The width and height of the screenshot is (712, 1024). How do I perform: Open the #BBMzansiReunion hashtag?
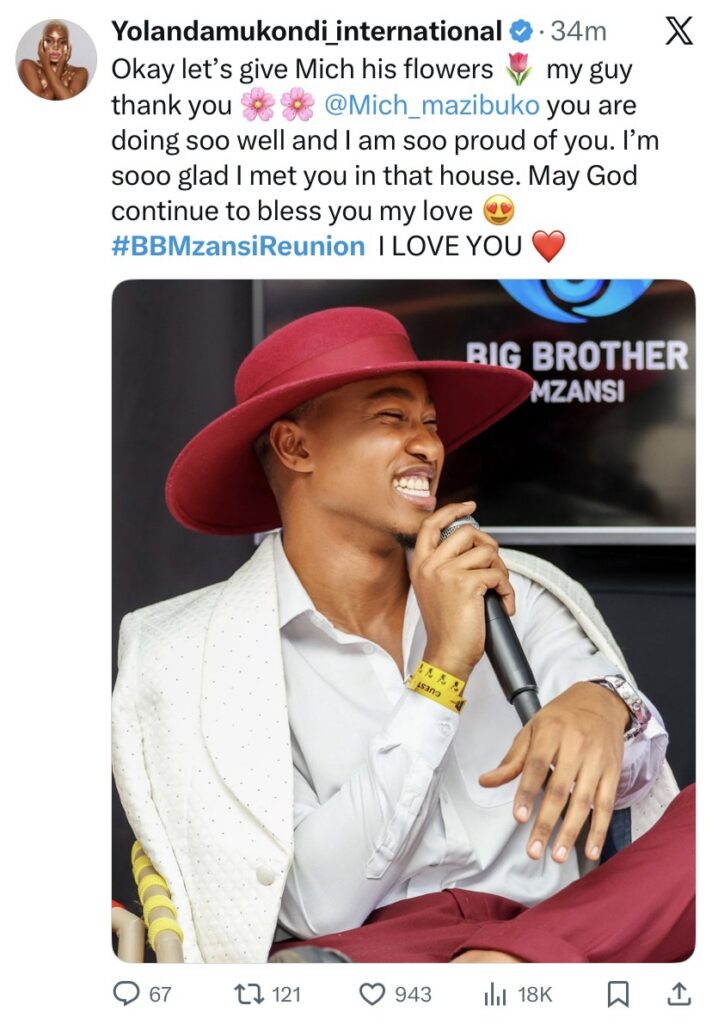pos(238,246)
